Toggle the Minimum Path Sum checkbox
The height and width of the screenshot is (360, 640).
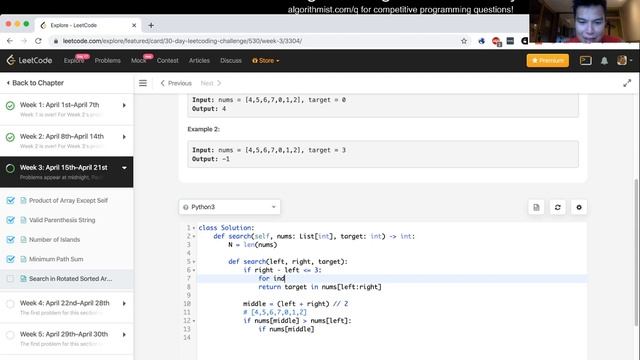point(10,259)
